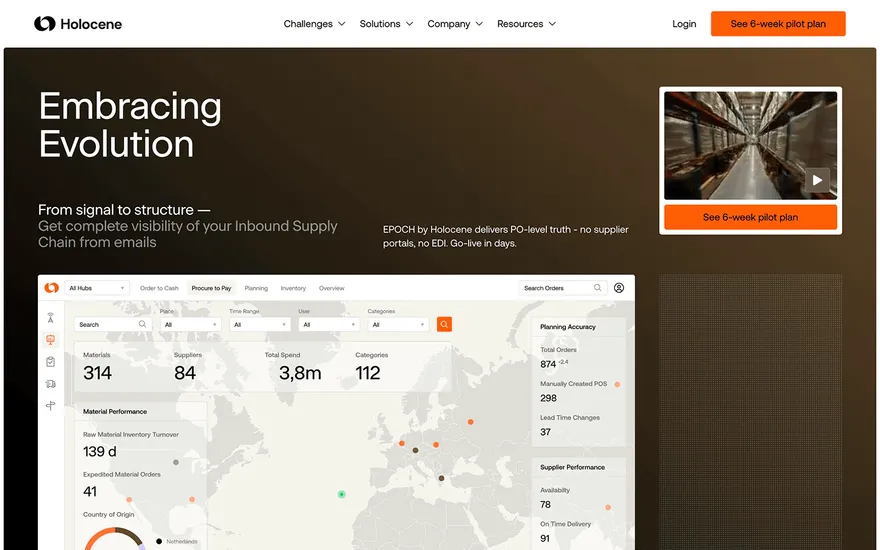This screenshot has width=880, height=550.
Task: Open the Company dropdown menu
Action: [455, 24]
